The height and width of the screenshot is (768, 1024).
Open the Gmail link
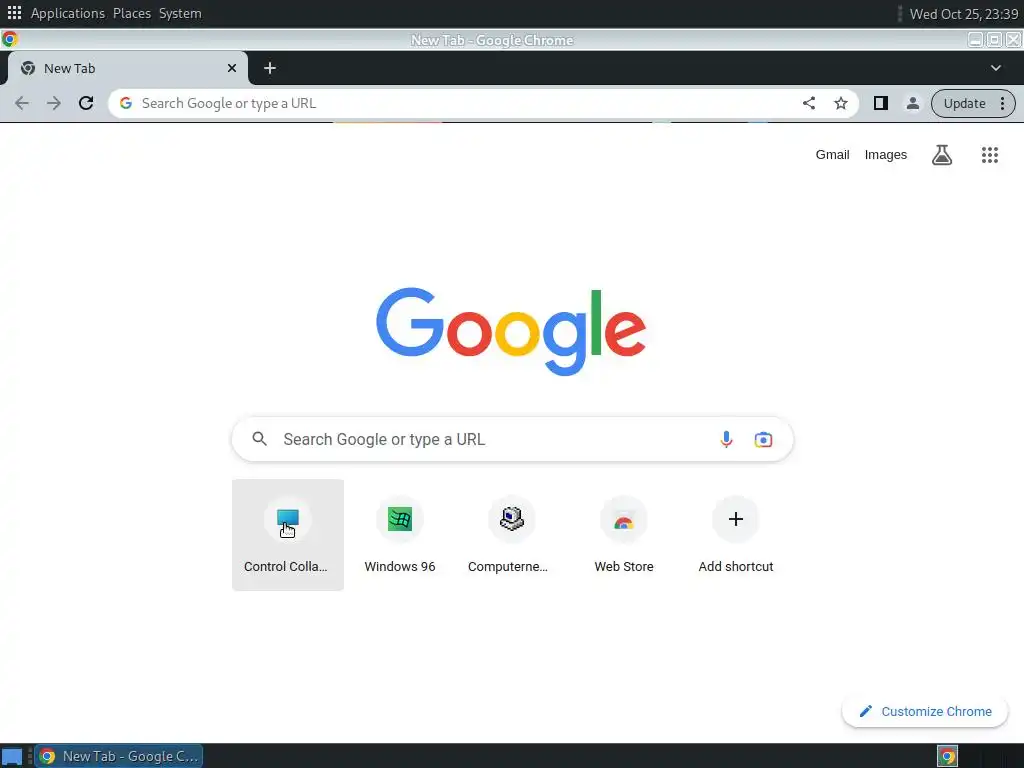(x=832, y=155)
